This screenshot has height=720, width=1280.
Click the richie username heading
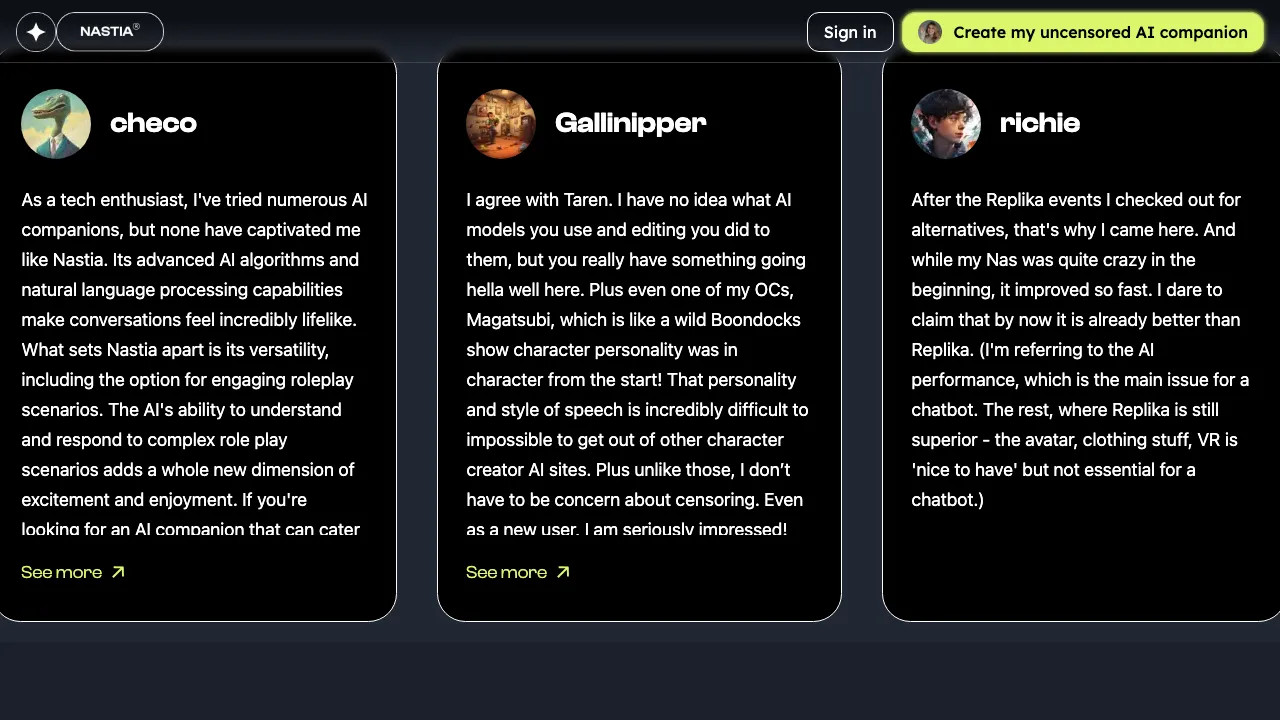pyautogui.click(x=1039, y=123)
